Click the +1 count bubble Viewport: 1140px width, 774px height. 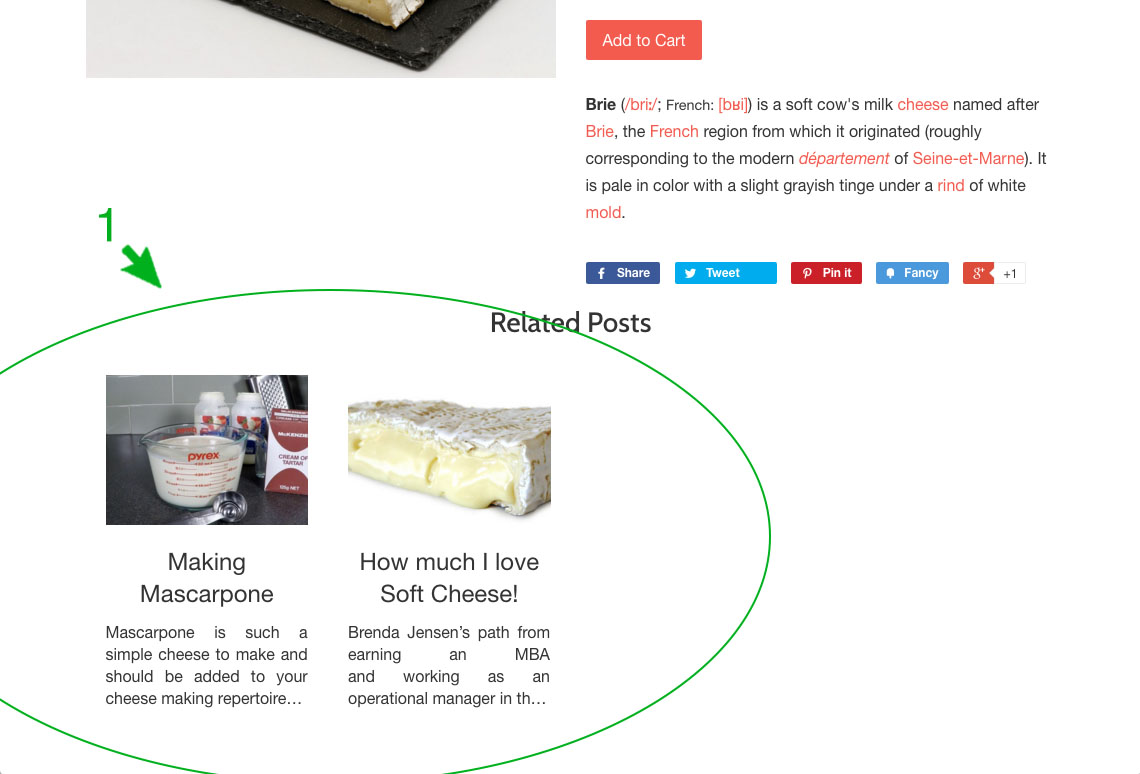coord(1010,274)
